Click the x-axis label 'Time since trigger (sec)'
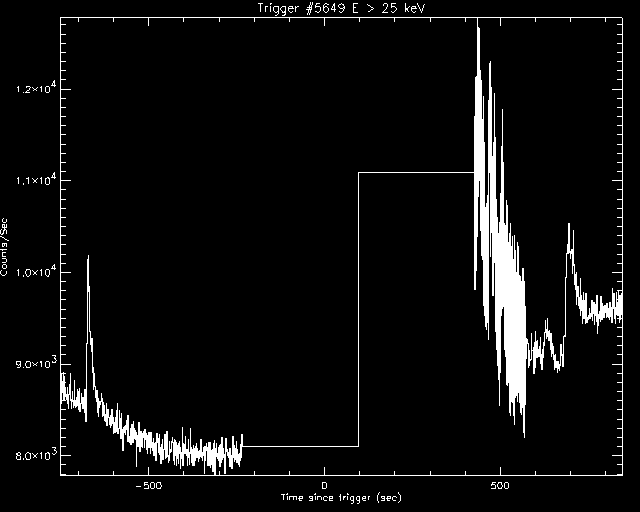The image size is (640, 512). point(341,498)
